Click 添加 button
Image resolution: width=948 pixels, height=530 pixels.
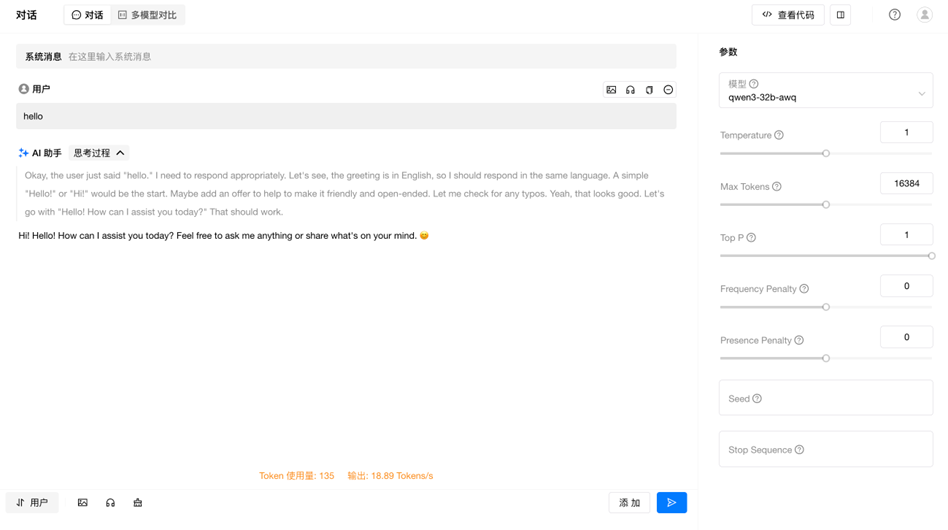pyautogui.click(x=629, y=503)
